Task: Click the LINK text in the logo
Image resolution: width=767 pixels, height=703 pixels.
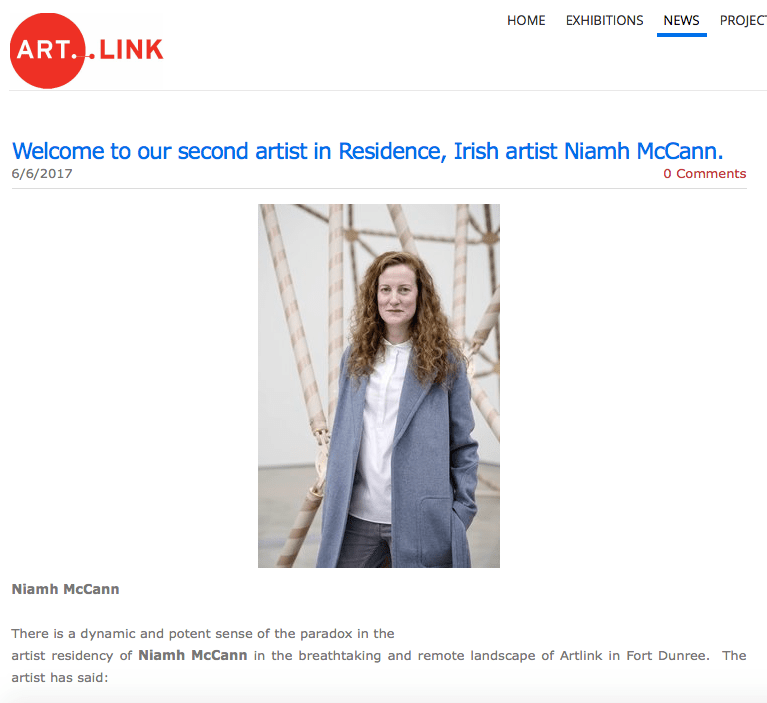Action: point(131,49)
